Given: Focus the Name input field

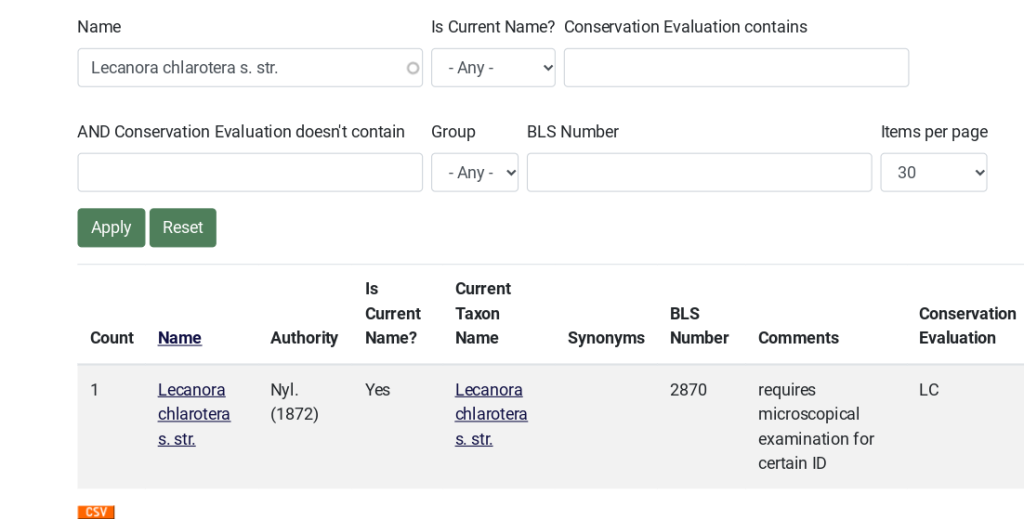Looking at the screenshot, I should click(250, 67).
